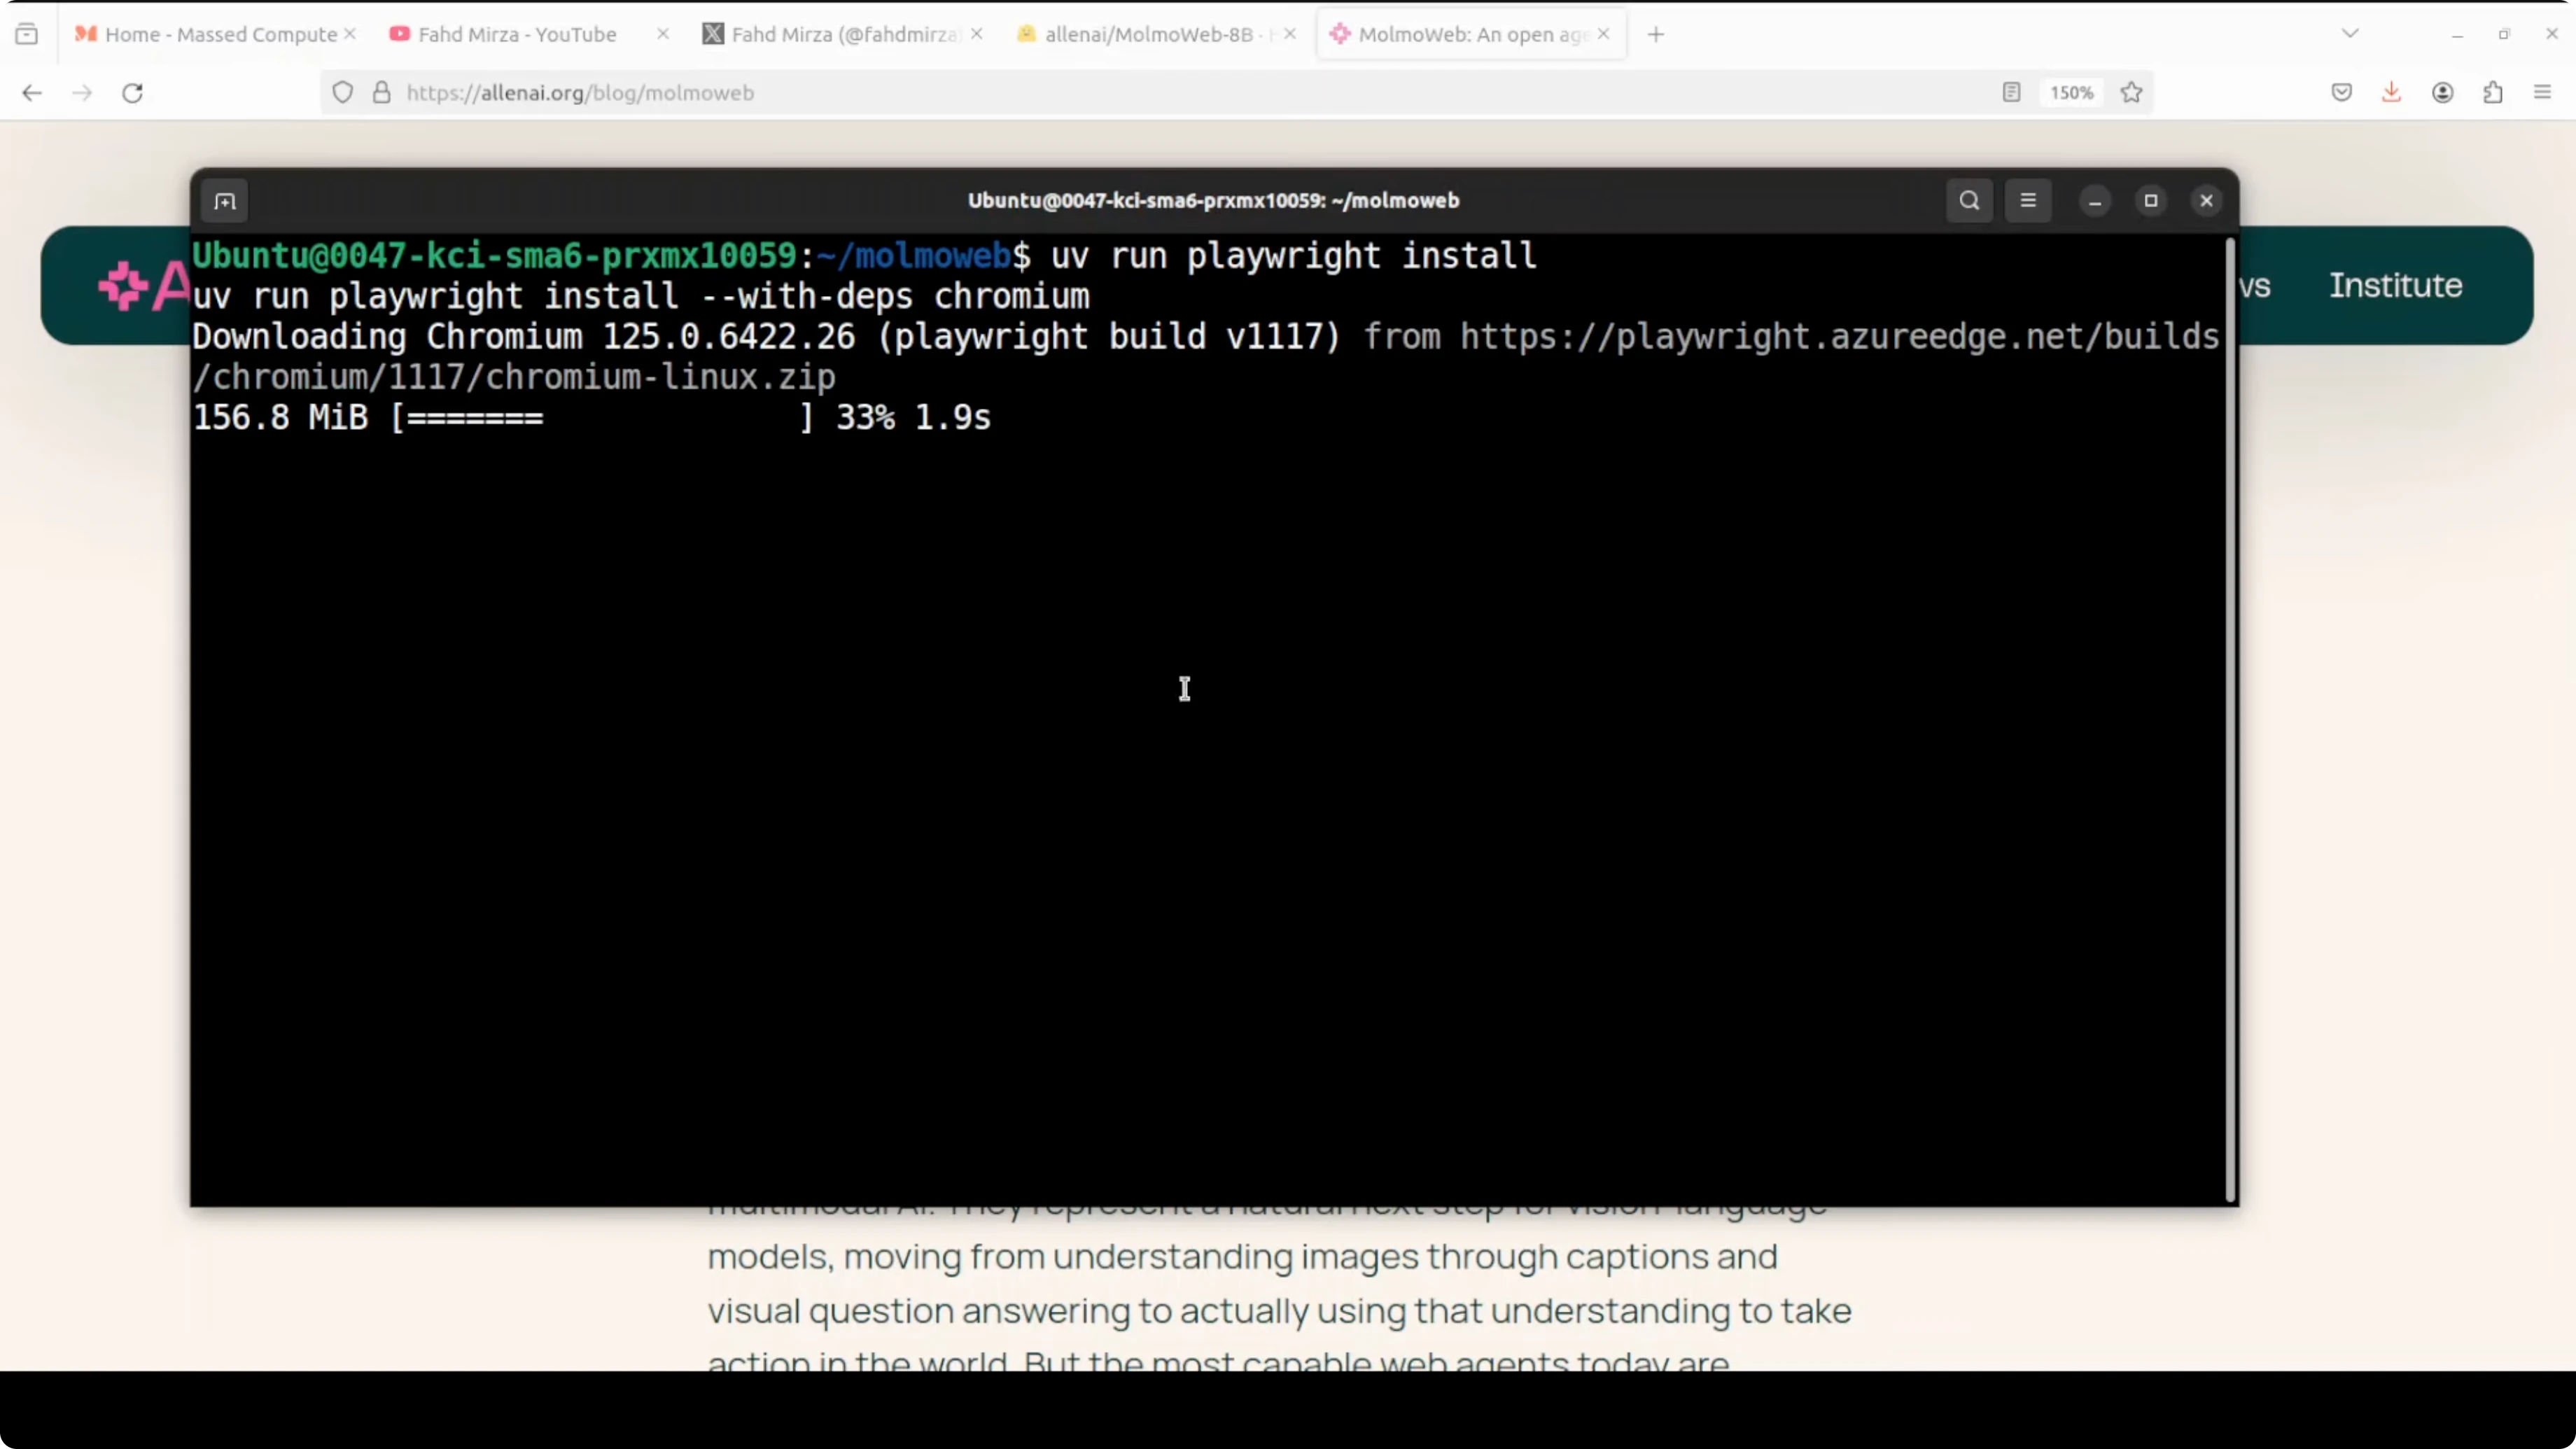2576x1449 pixels.
Task: Open the Firefox downloads panel
Action: point(2391,93)
